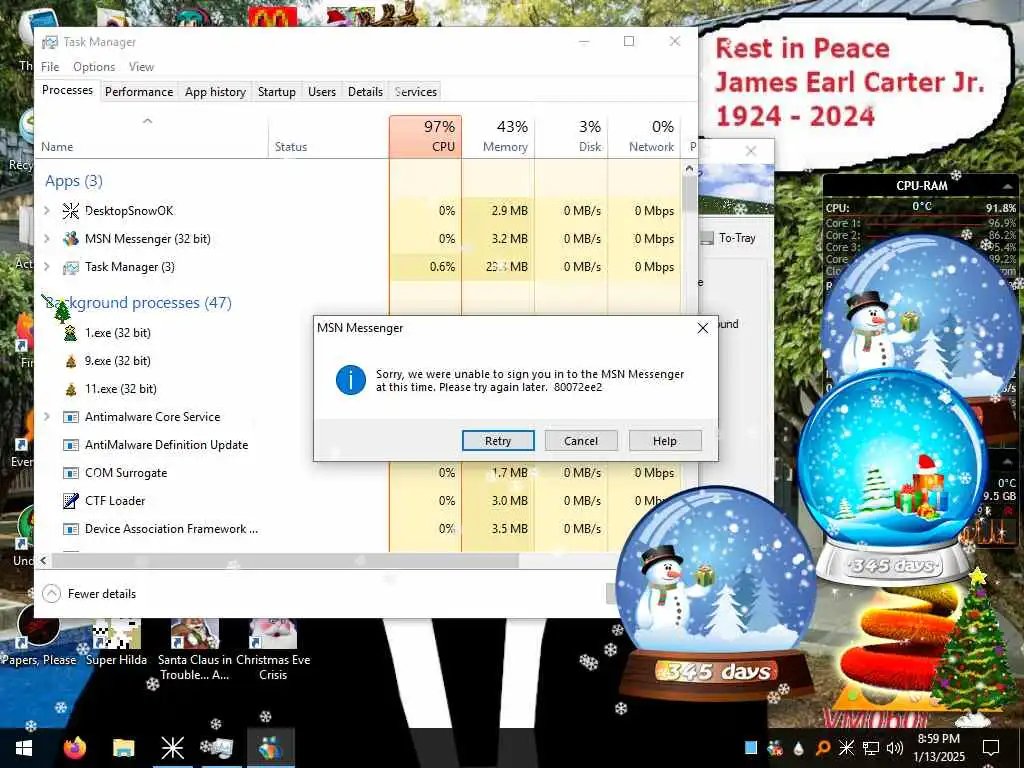Click the horizontal scrollbar in Task Manager
Image resolution: width=1024 pixels, height=768 pixels.
coord(285,560)
